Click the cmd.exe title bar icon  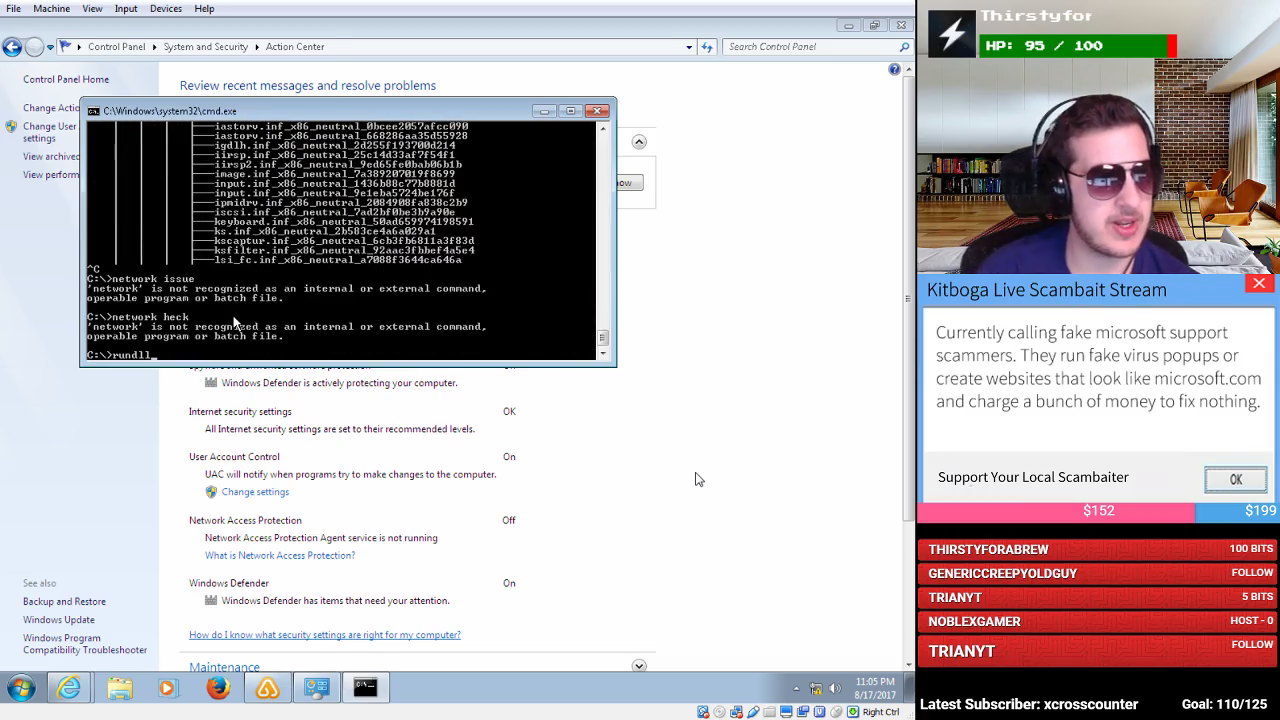pyautogui.click(x=93, y=111)
